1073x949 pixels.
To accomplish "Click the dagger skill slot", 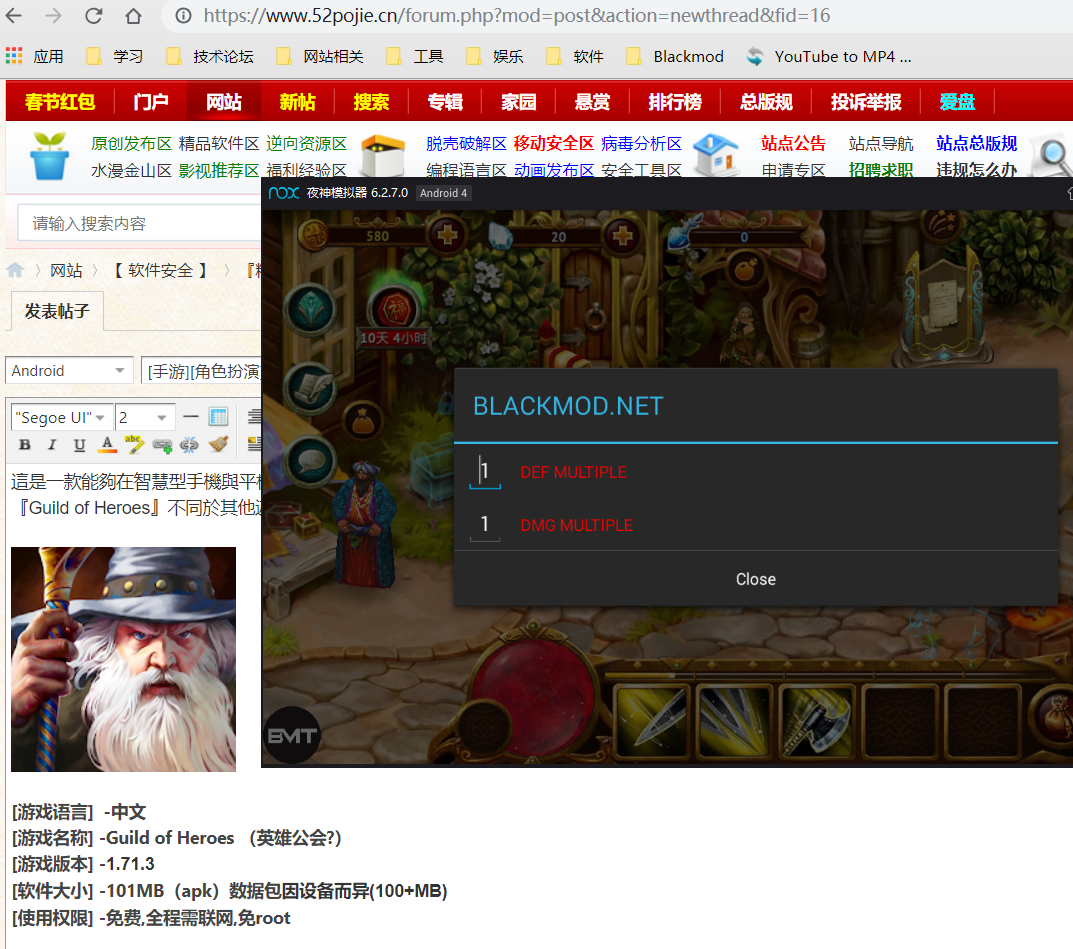I will coord(651,721).
